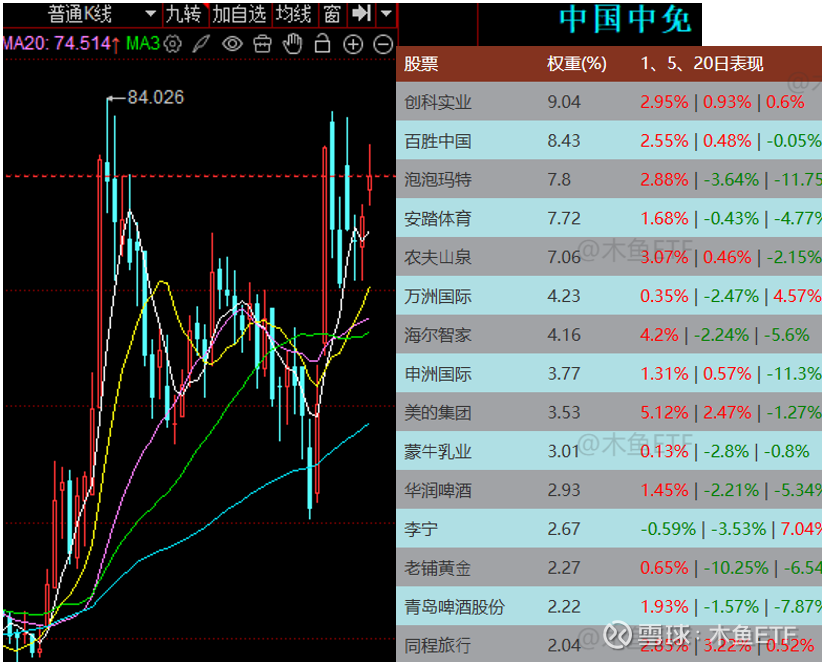Select the 美的集团 stock row
The width and height of the screenshot is (822, 662).
click(x=609, y=412)
